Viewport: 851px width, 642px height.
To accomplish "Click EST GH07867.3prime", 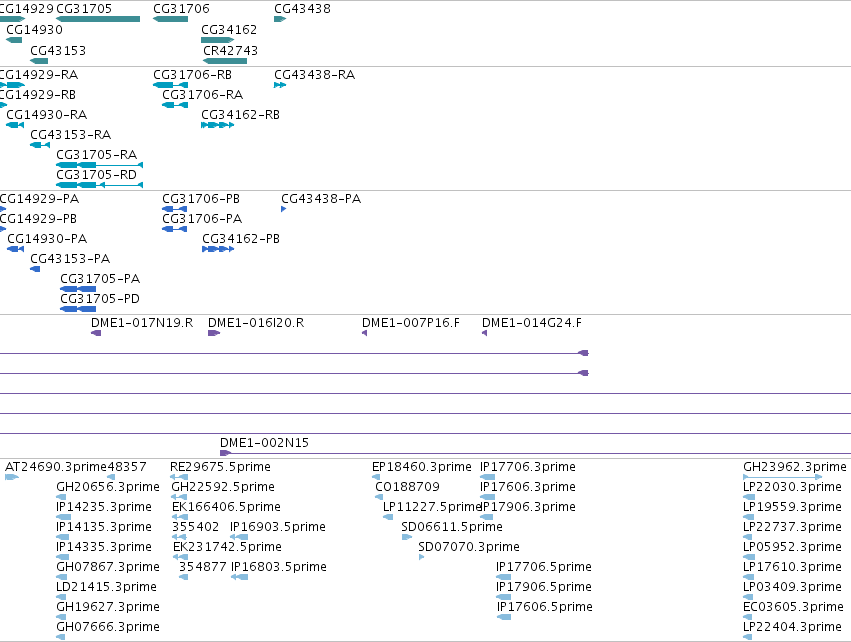I will tap(61, 577).
